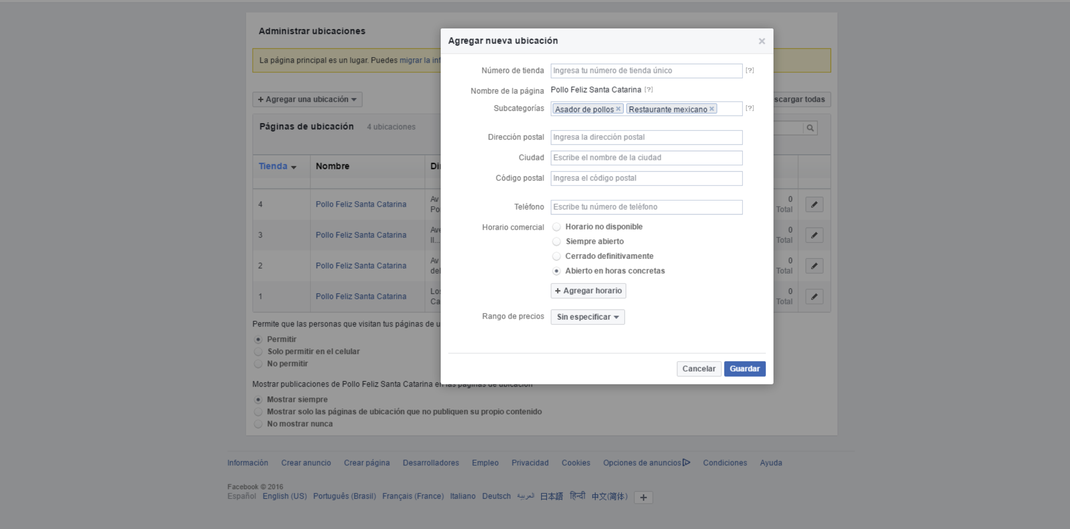
Task: Switch language to Français (France)
Action: [413, 496]
